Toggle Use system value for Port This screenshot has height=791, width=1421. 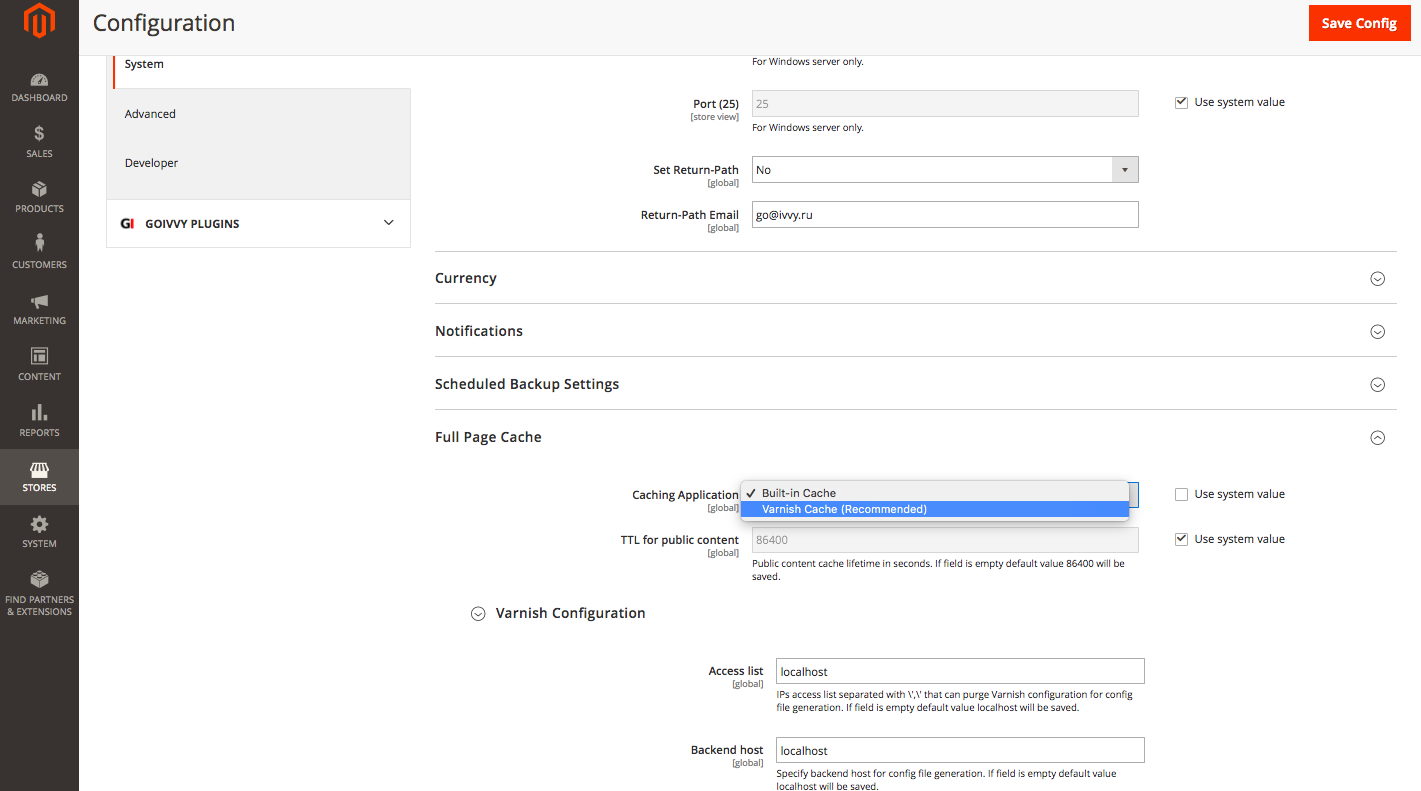coord(1181,102)
